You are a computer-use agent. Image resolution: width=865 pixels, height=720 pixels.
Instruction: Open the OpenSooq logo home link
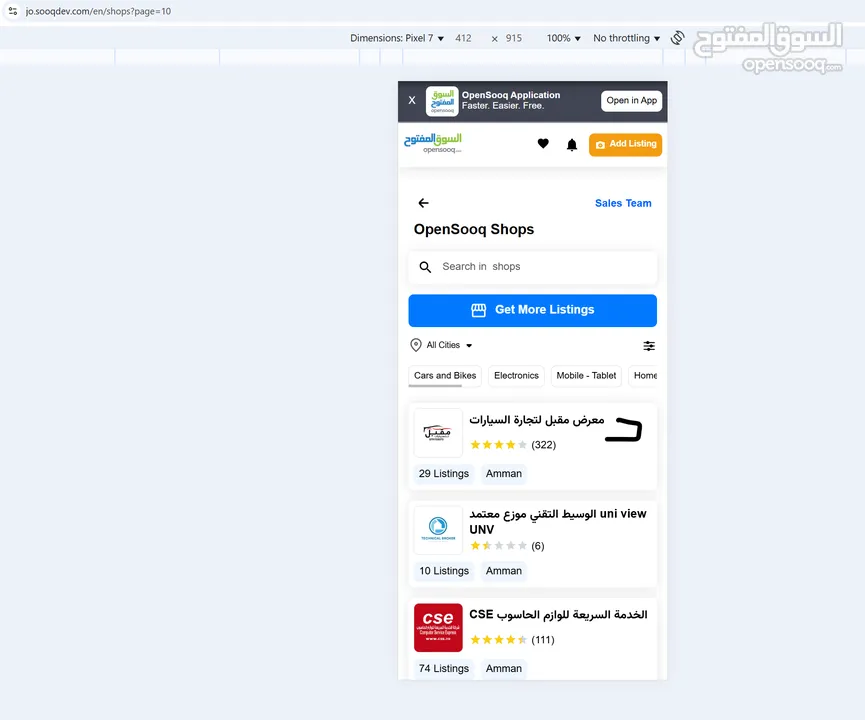[x=433, y=143]
